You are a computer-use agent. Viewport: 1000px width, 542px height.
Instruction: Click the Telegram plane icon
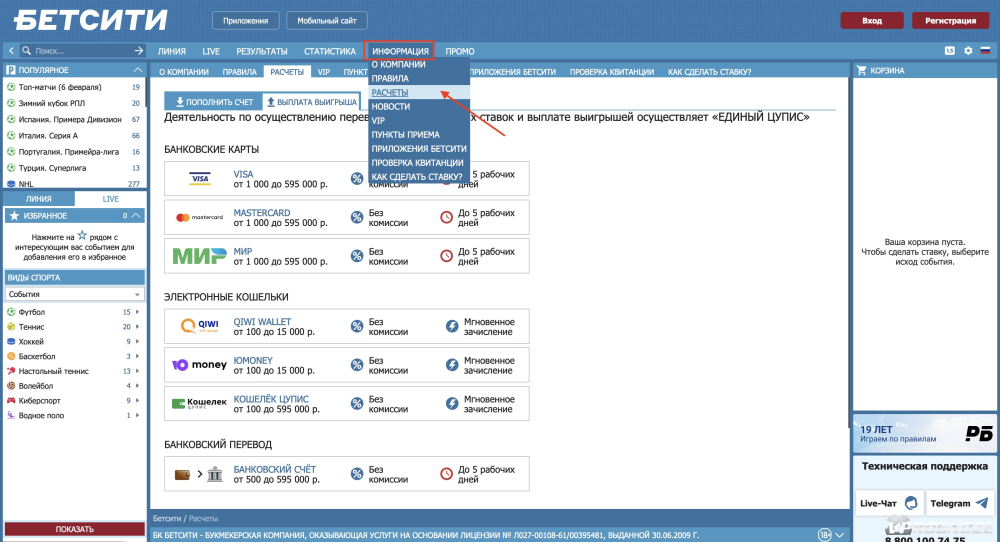tap(982, 503)
